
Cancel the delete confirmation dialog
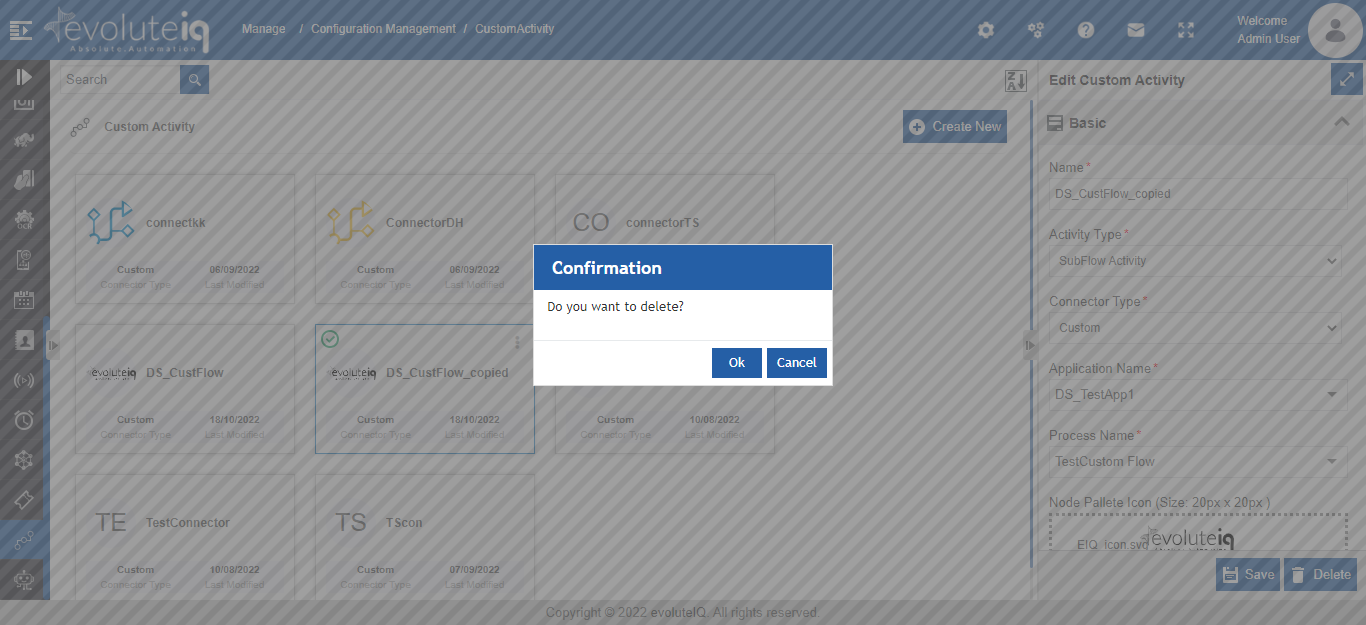pyautogui.click(x=797, y=363)
